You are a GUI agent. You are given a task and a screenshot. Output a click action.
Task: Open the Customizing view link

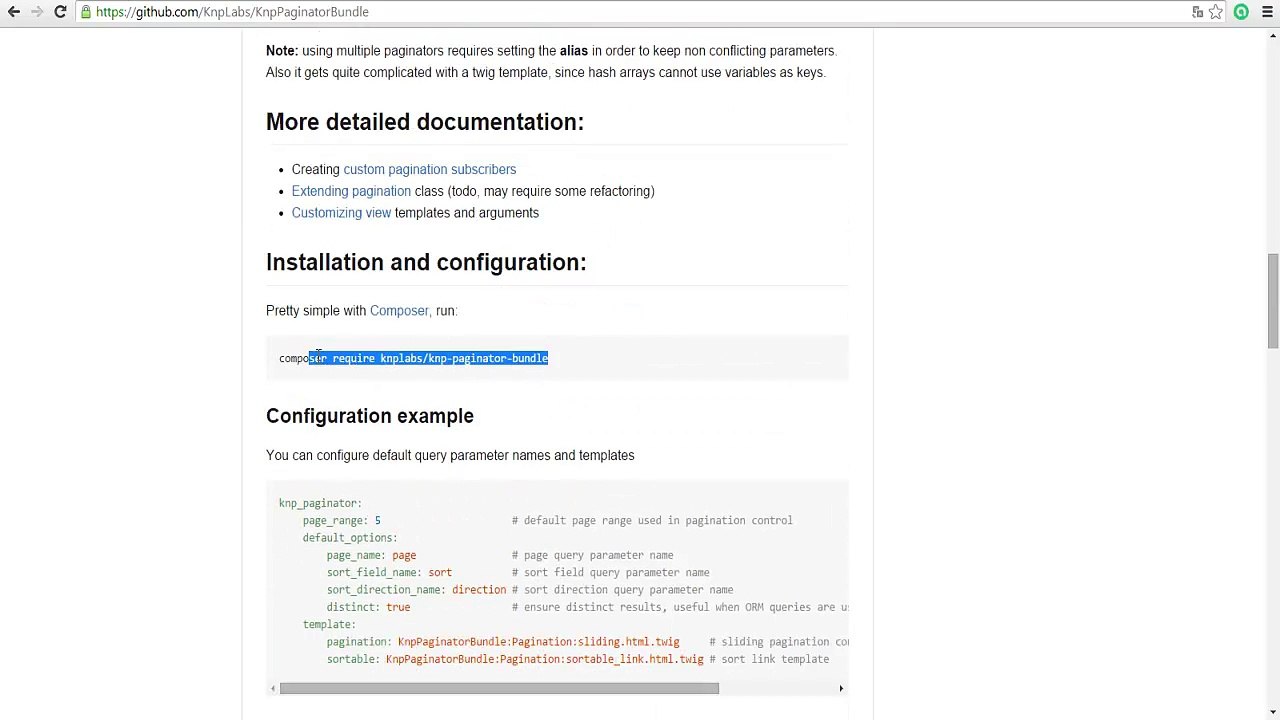pos(341,213)
